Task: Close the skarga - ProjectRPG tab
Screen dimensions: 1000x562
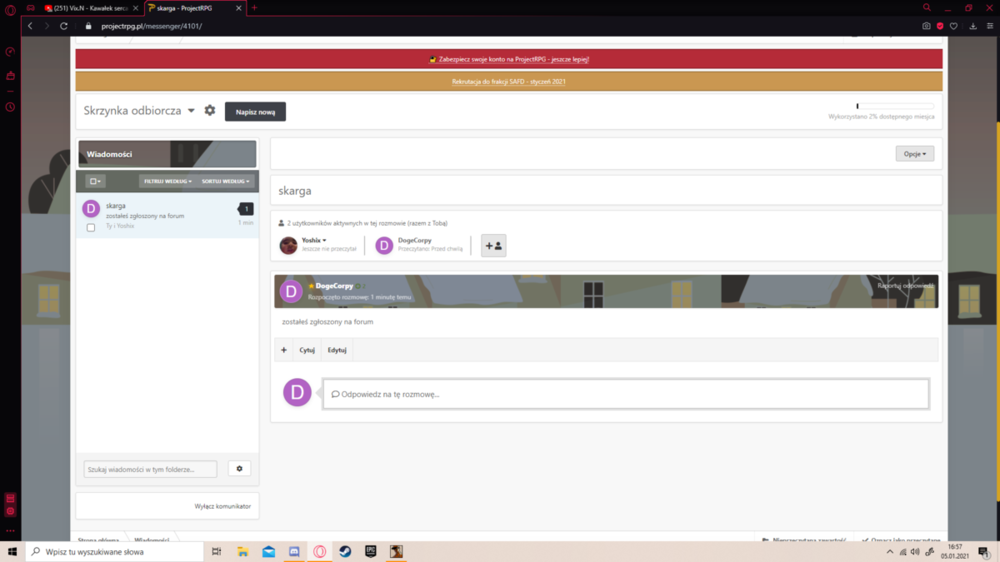Action: 239,8
